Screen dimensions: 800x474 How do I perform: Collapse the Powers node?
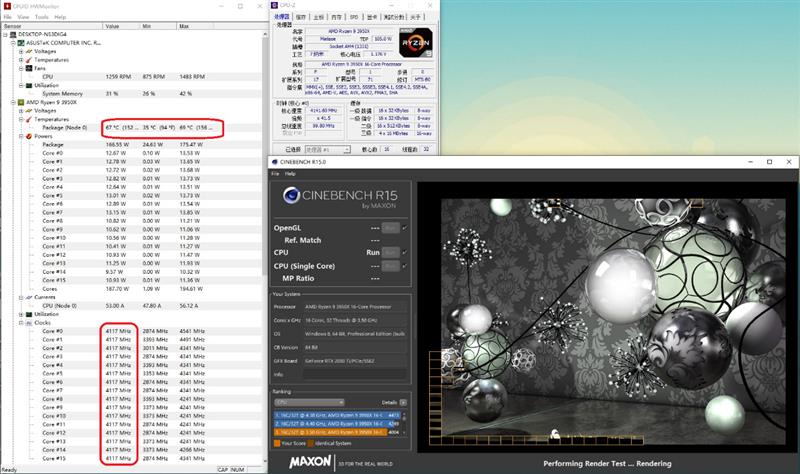coord(21,136)
